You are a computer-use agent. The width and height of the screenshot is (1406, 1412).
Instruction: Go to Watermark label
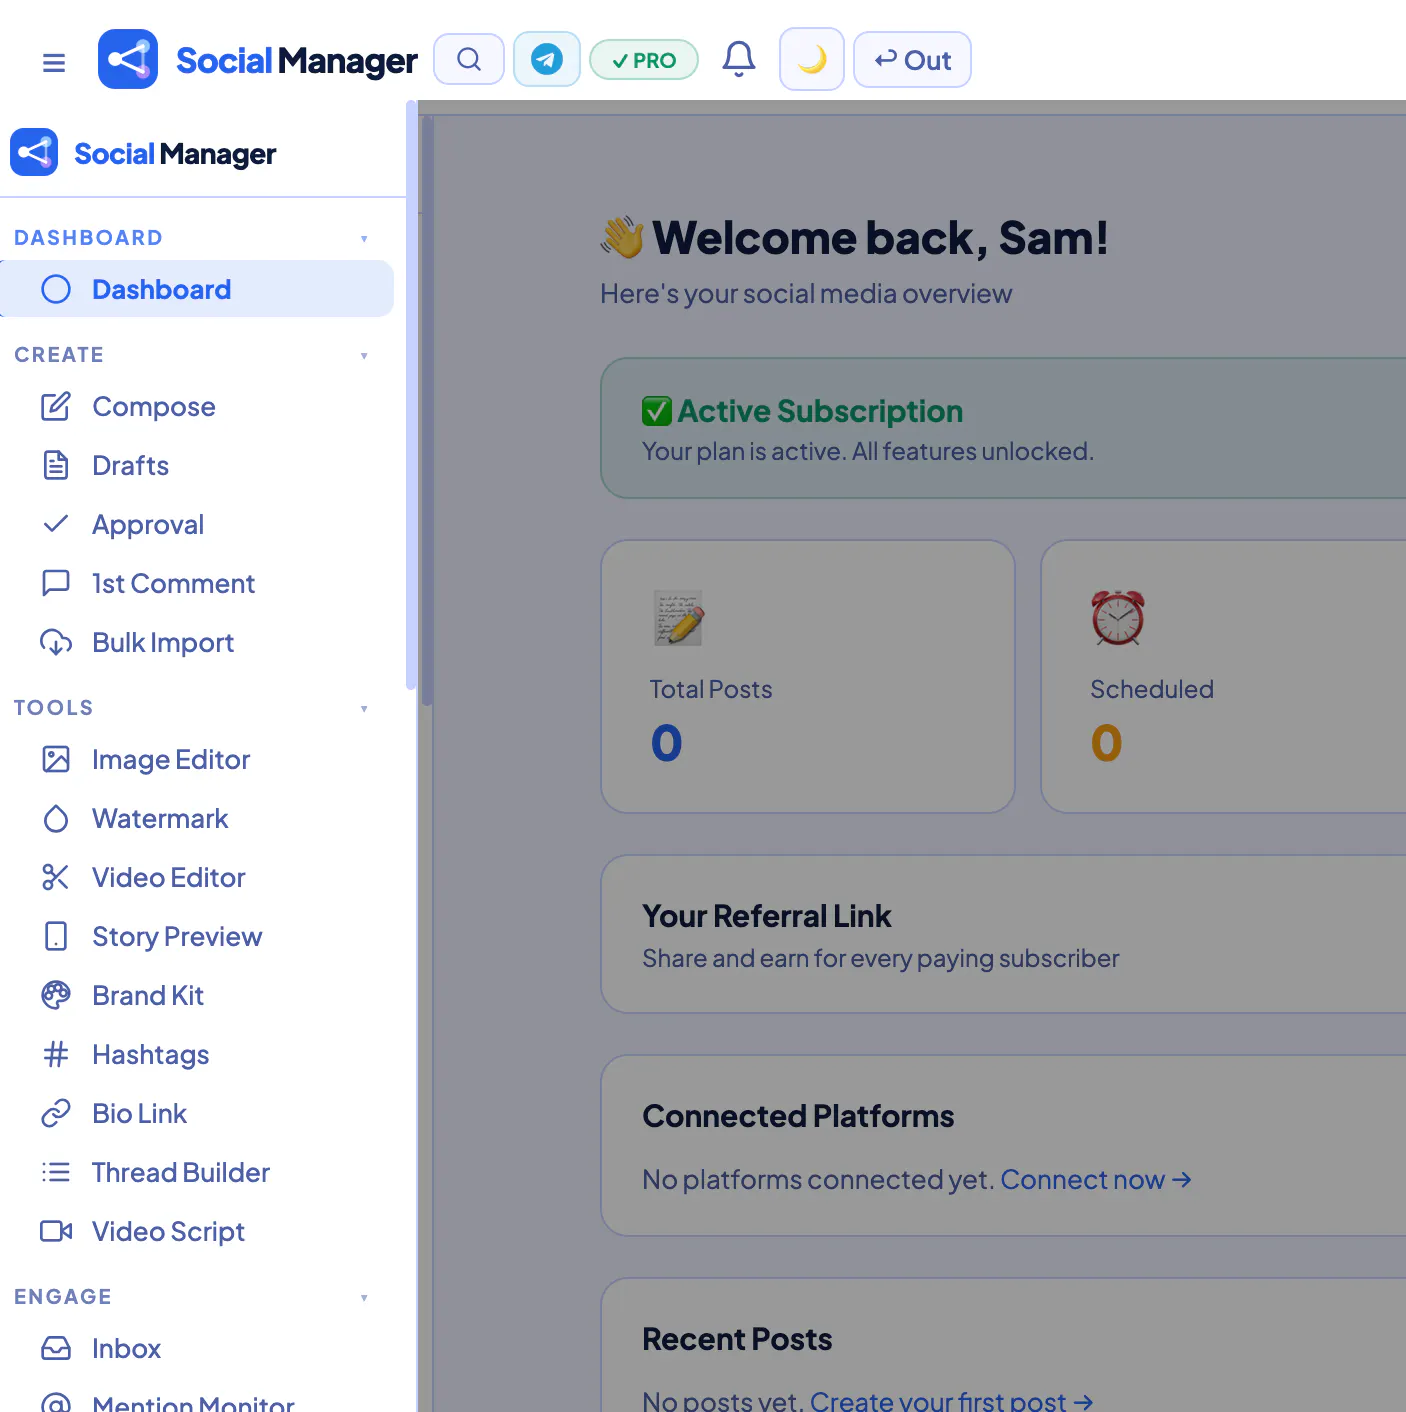[x=160, y=818]
